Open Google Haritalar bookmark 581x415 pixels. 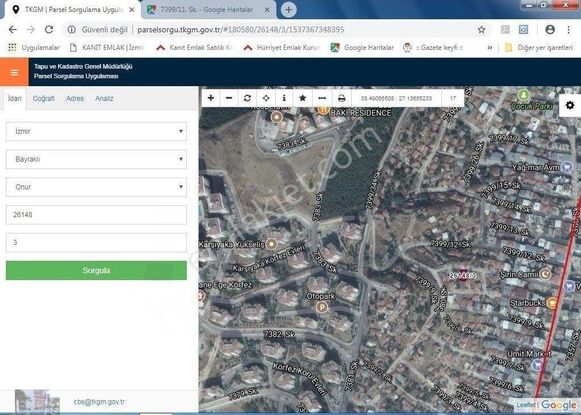362,47
